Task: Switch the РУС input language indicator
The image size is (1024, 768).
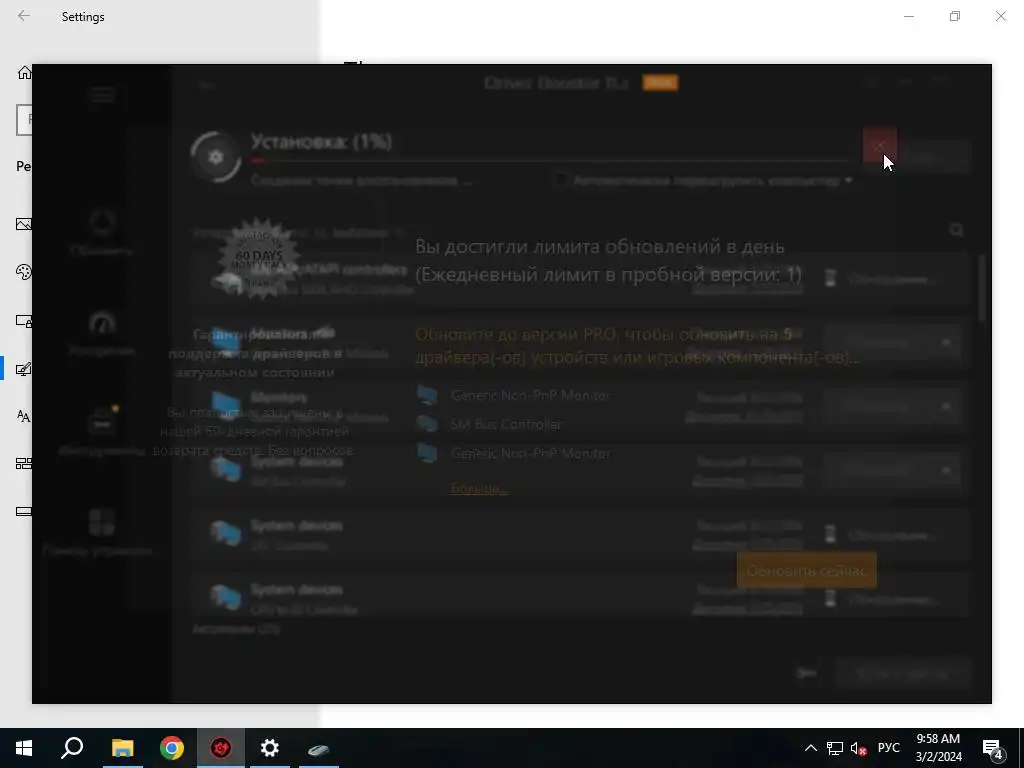Action: coord(888,748)
